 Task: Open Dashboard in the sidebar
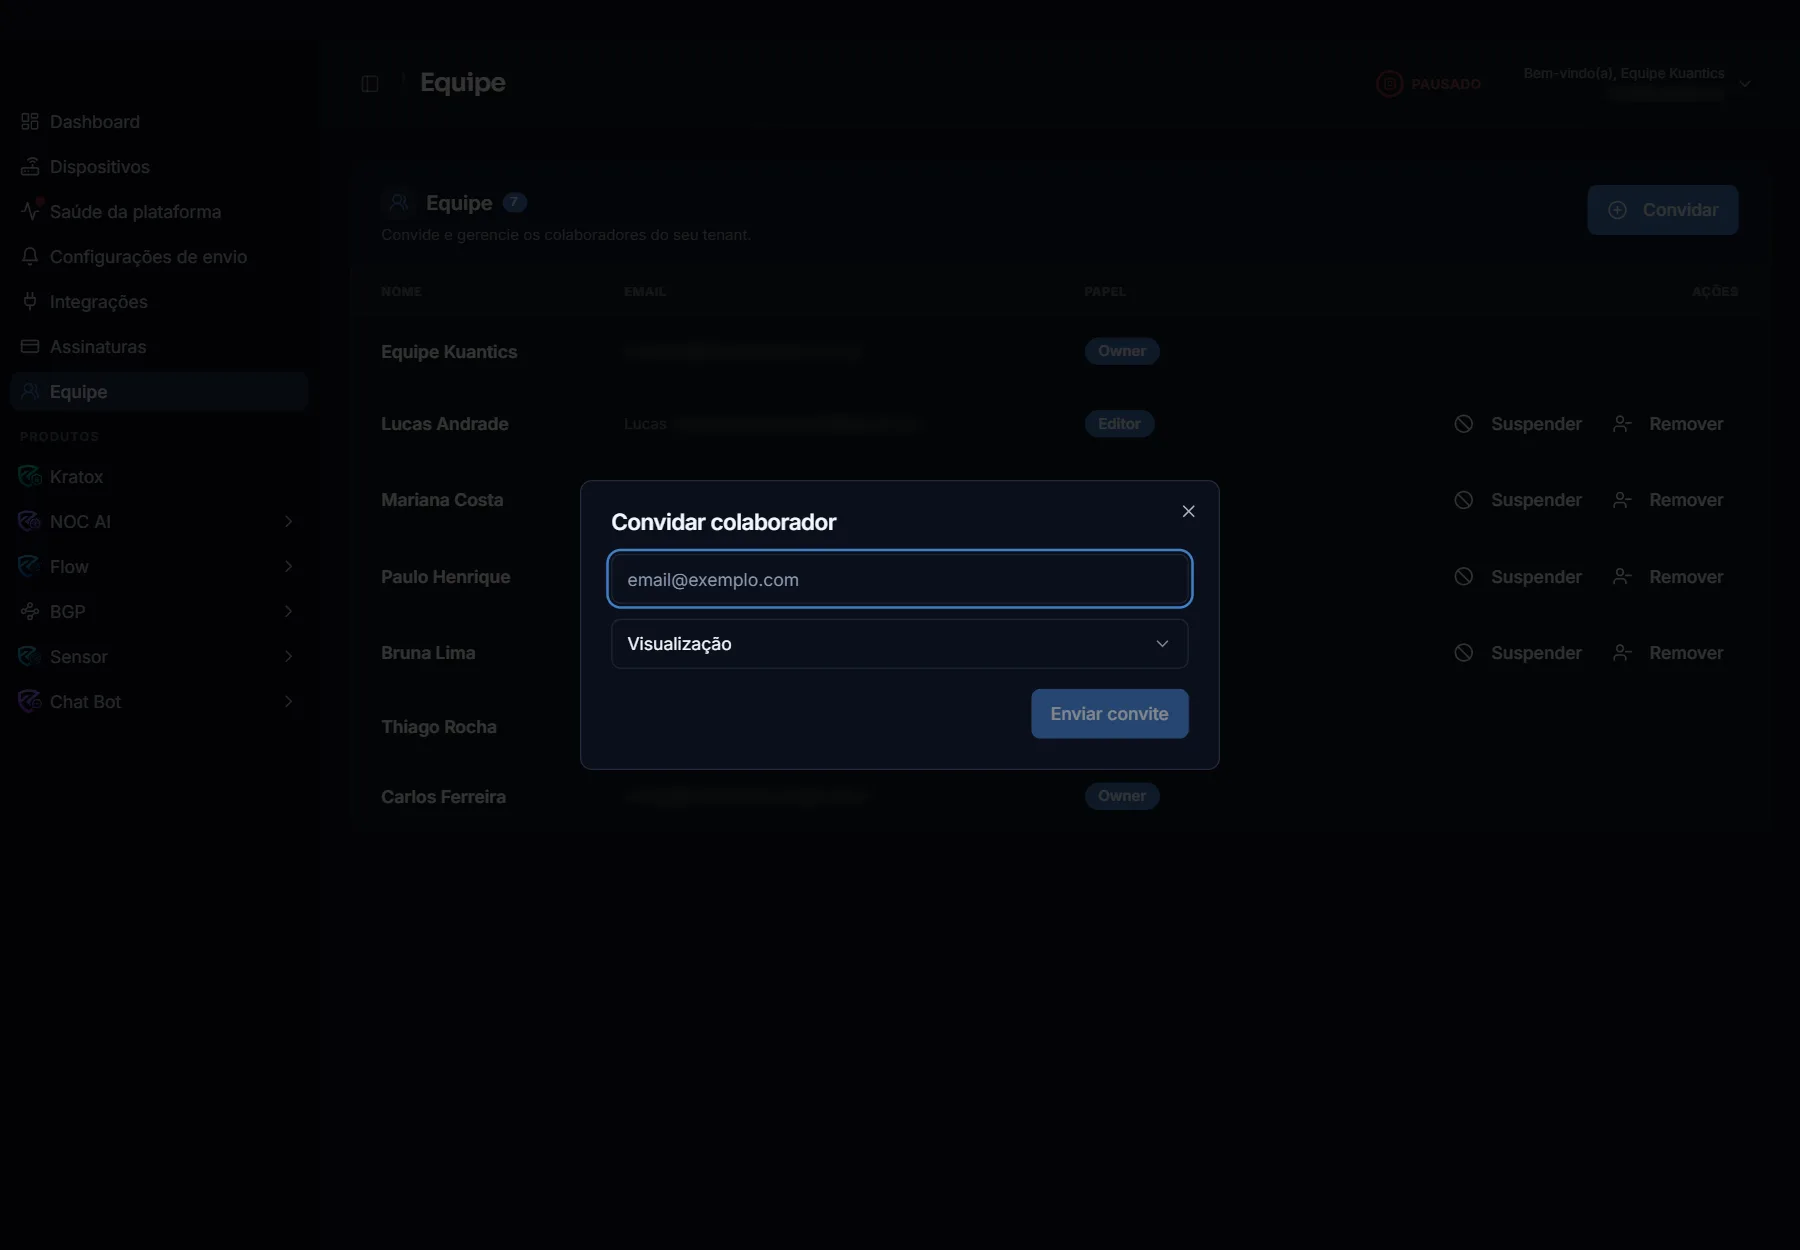tap(159, 122)
